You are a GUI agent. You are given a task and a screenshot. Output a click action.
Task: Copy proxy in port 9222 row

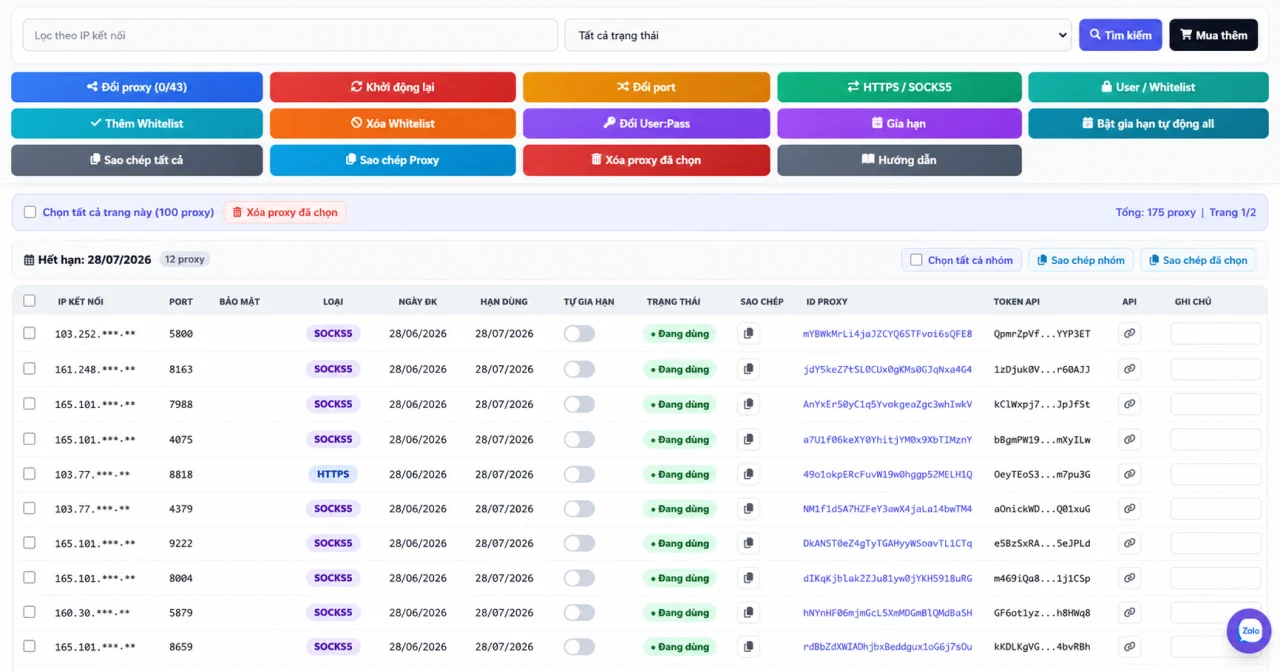coord(748,543)
